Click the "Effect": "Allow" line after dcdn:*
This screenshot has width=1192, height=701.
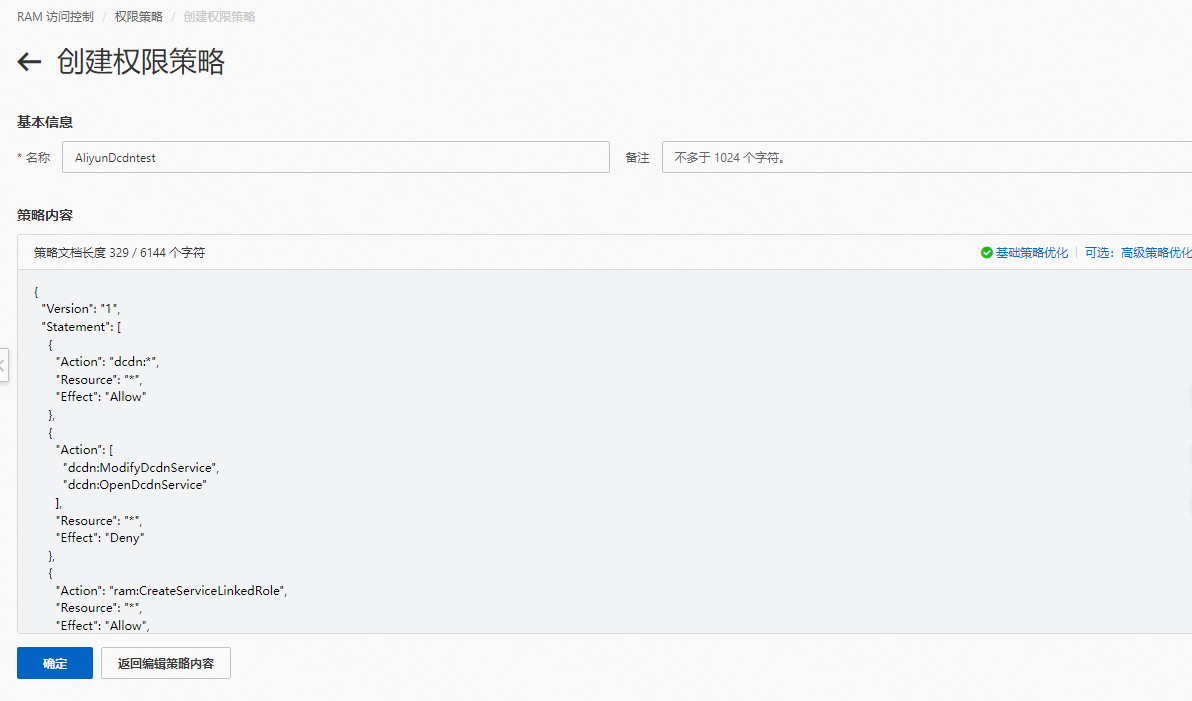coord(101,397)
